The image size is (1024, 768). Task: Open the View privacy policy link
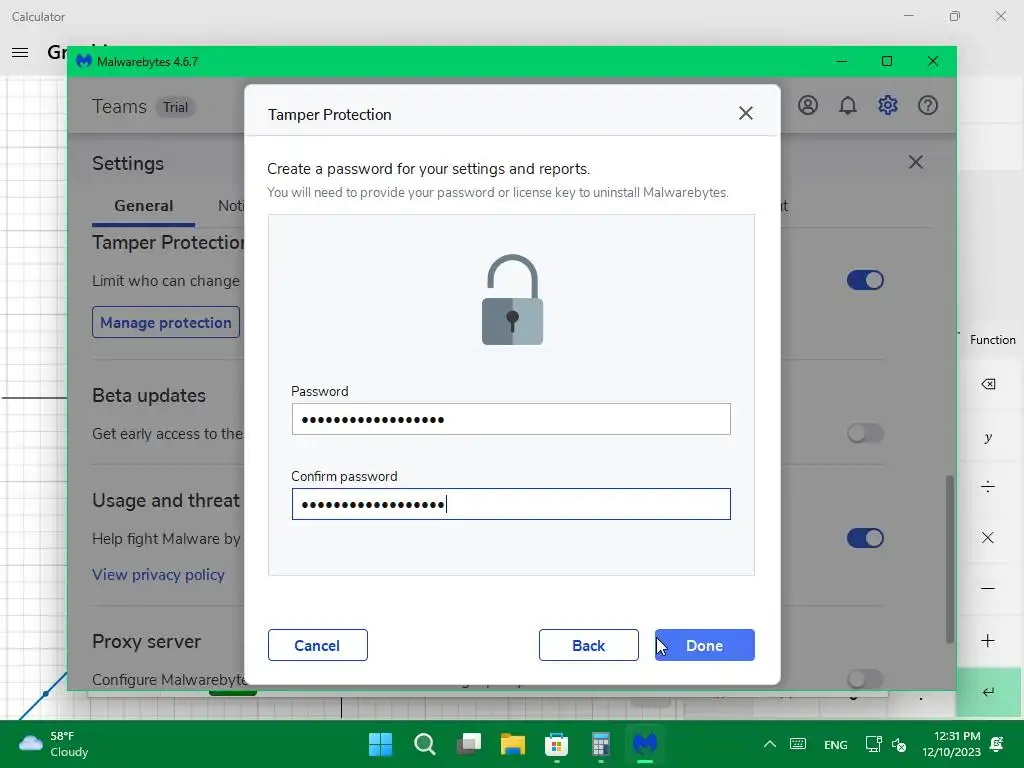(x=158, y=575)
